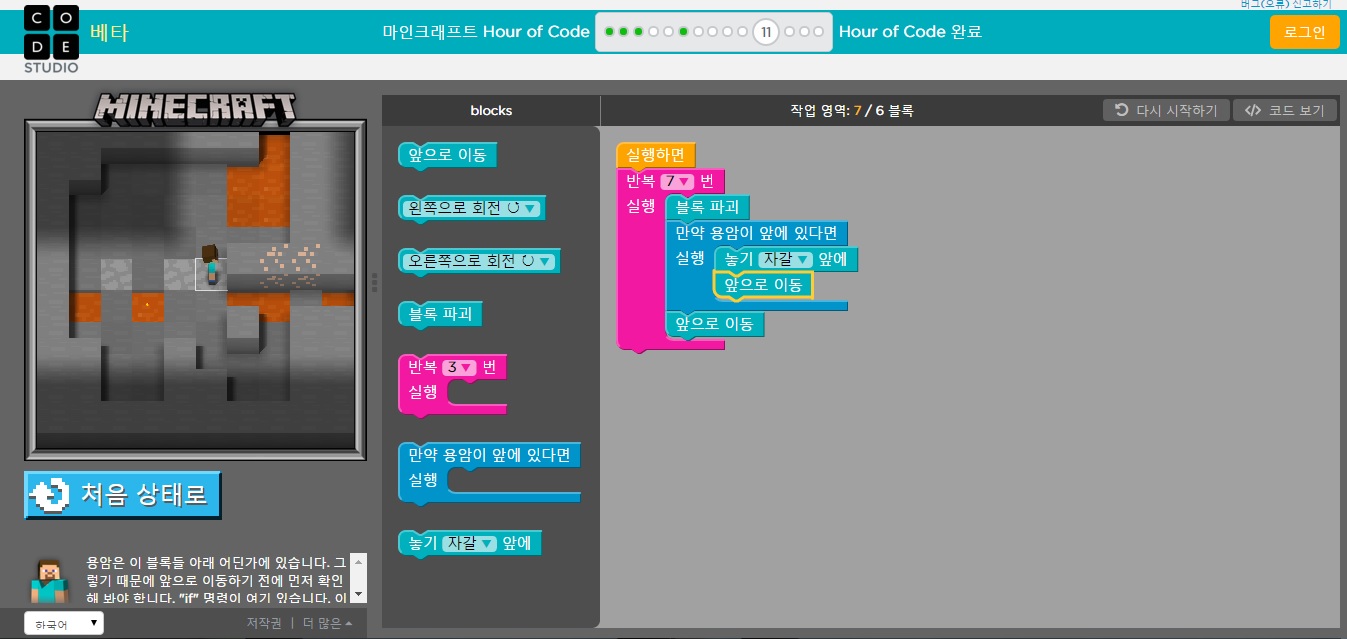Go to puzzle 2 progress dot
This screenshot has width=1347, height=639.
tap(623, 32)
